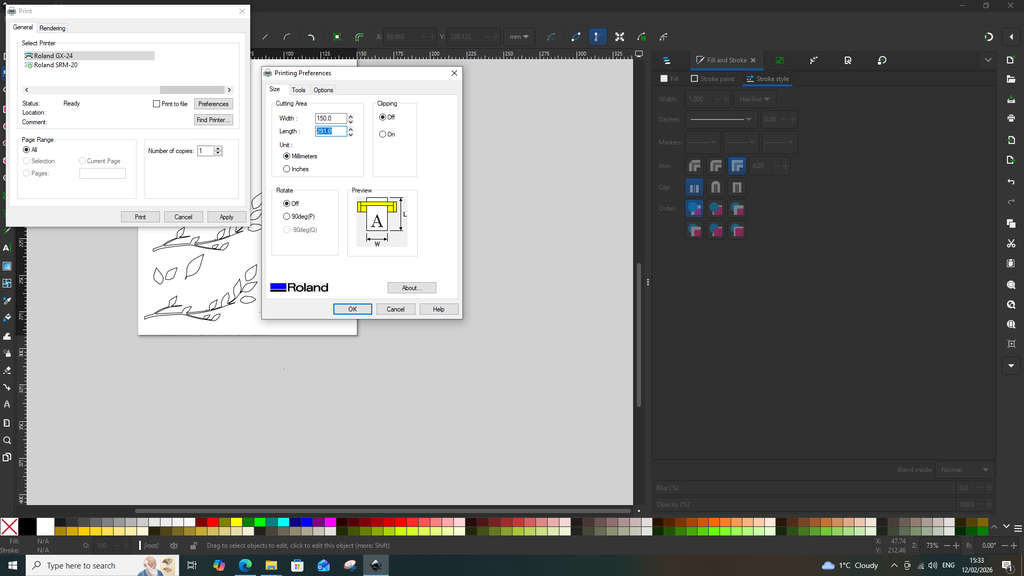Set Clipping to Off
The height and width of the screenshot is (576, 1024).
pyautogui.click(x=383, y=118)
